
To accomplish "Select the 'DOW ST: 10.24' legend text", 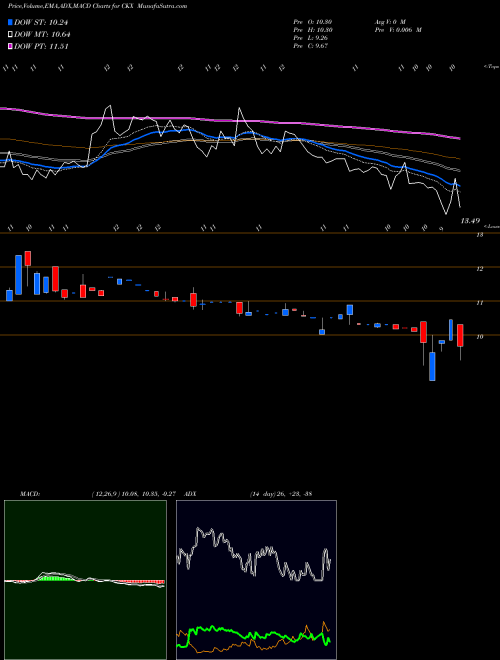I will (x=41, y=22).
